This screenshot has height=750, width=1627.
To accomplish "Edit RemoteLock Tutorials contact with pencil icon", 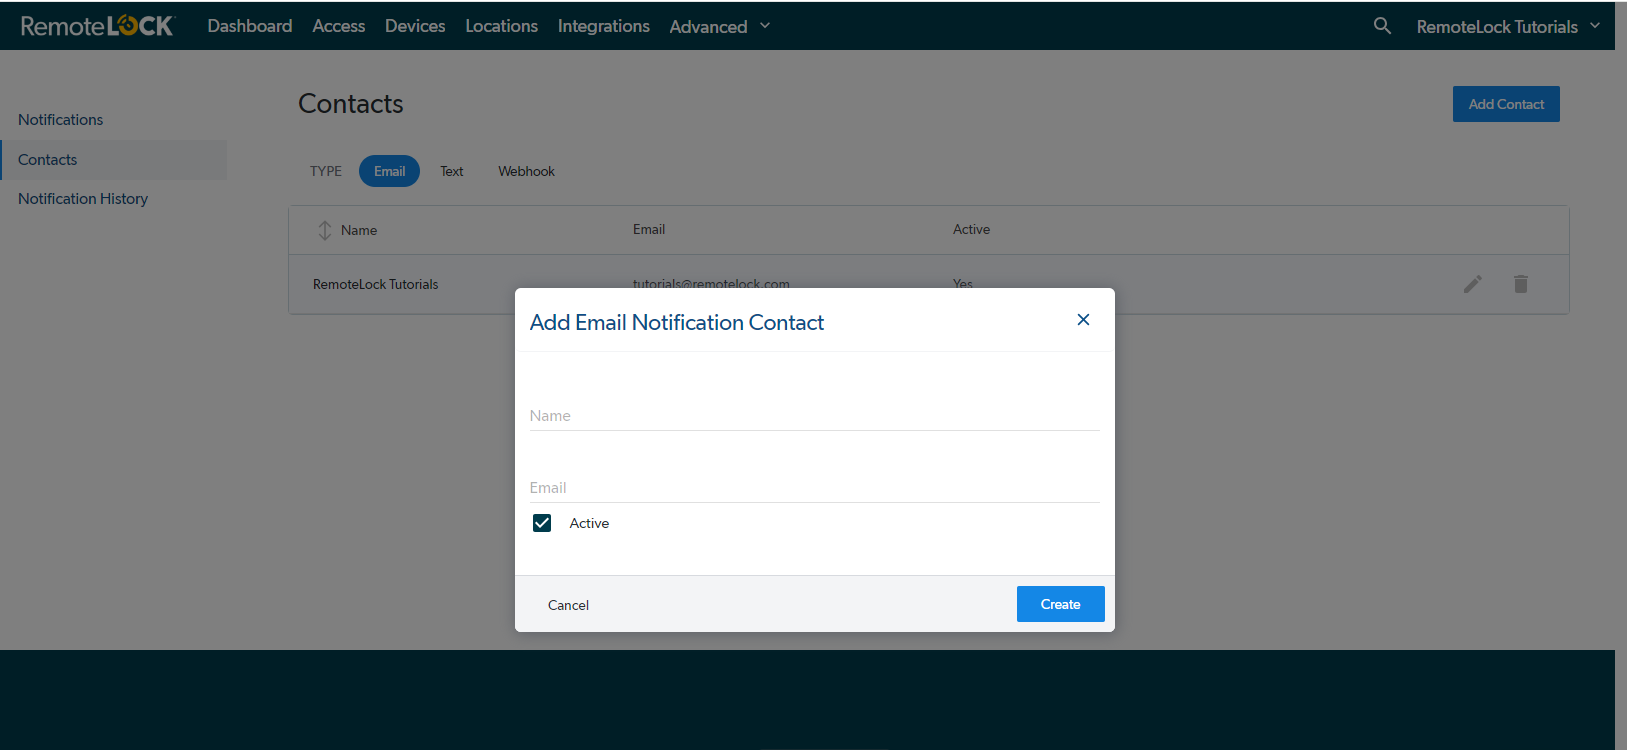I will (1472, 284).
